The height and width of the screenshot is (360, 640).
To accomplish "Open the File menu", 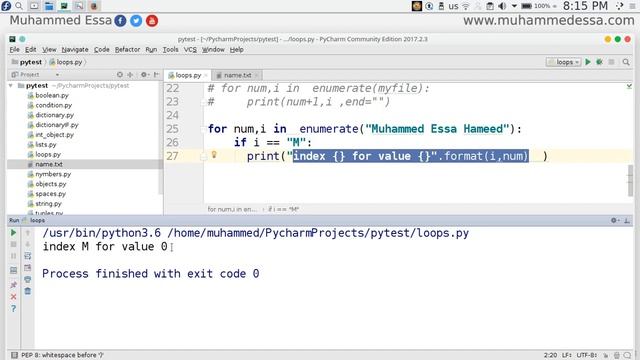I will coord(14,49).
